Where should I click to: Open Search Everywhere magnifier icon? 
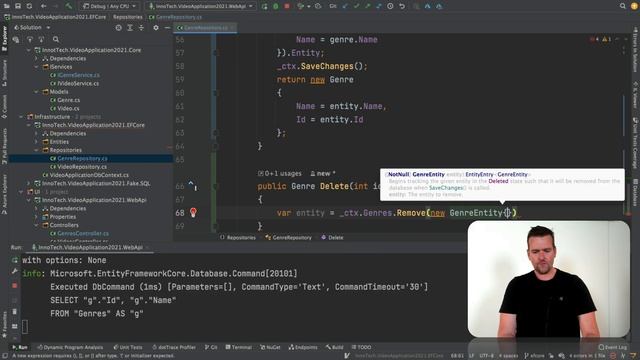point(622,6)
